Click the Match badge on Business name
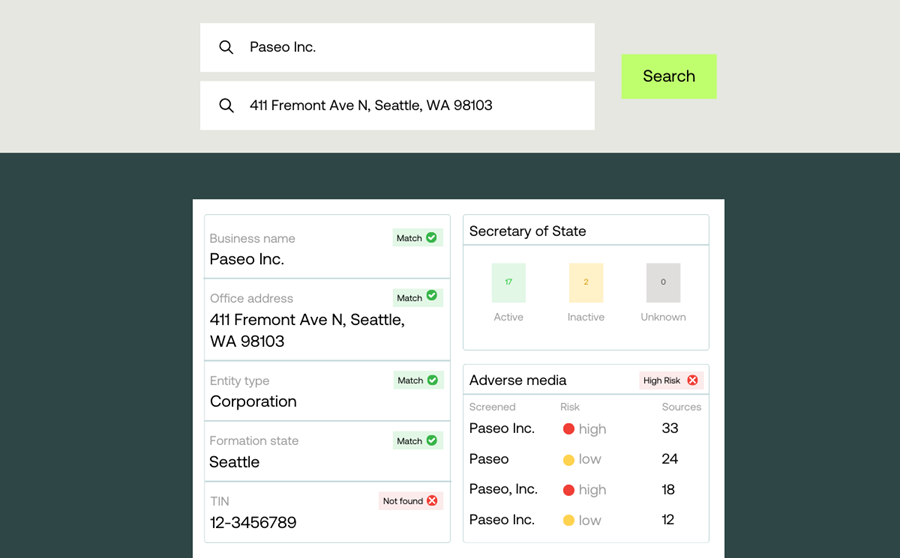 [417, 238]
